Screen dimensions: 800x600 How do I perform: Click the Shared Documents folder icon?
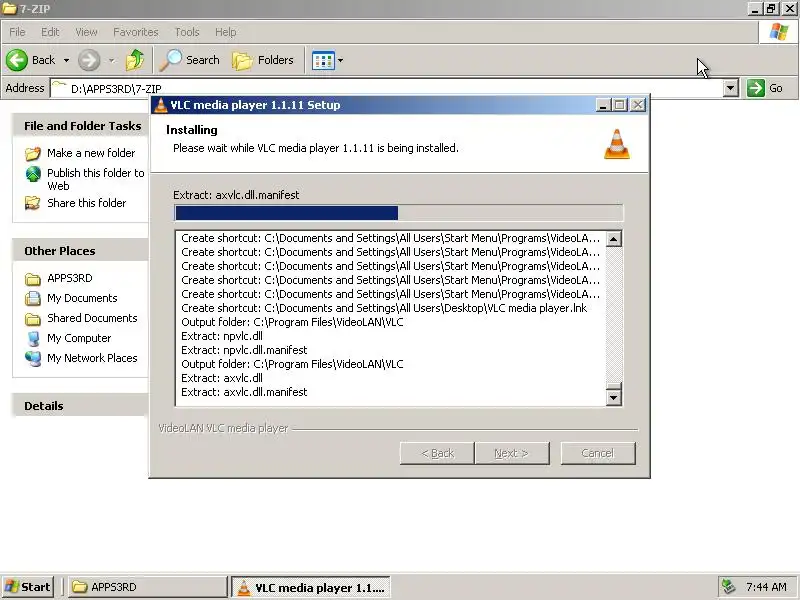(x=33, y=318)
